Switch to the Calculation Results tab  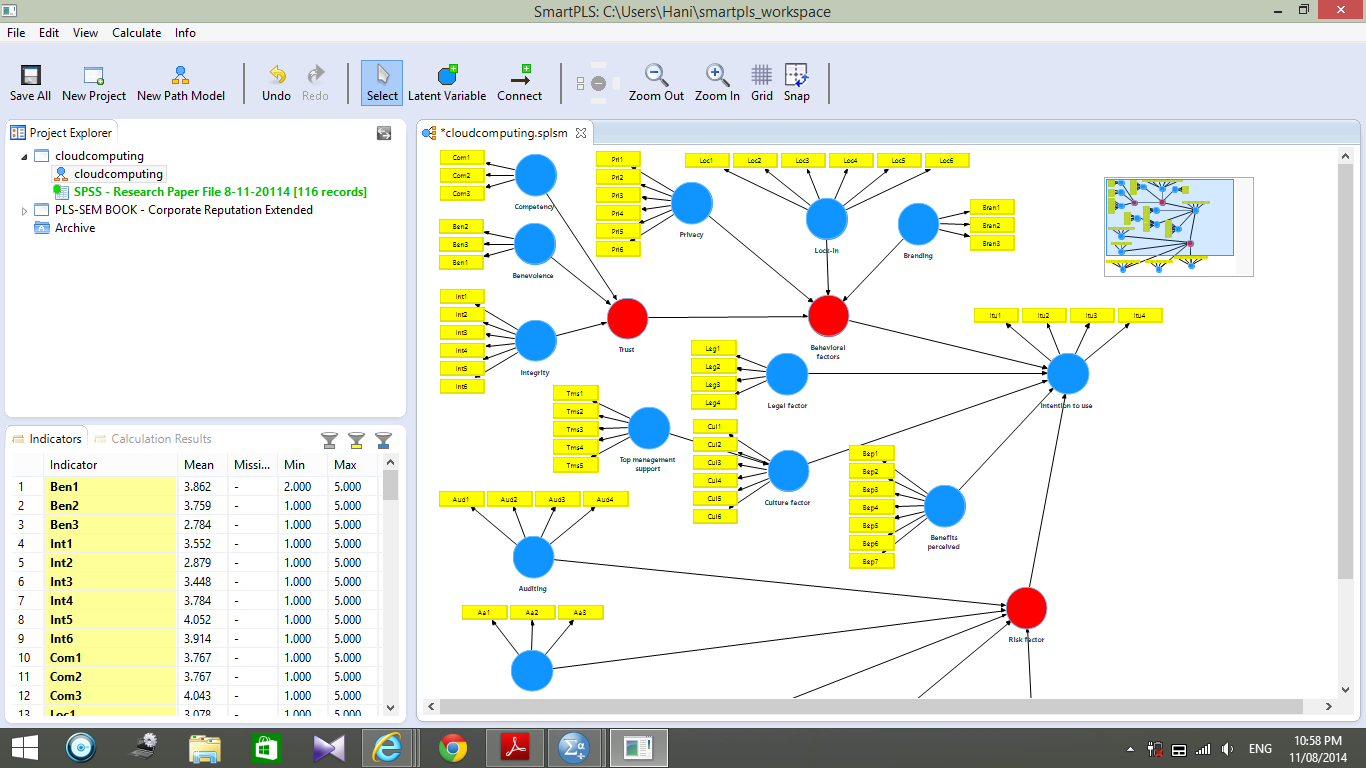(153, 438)
